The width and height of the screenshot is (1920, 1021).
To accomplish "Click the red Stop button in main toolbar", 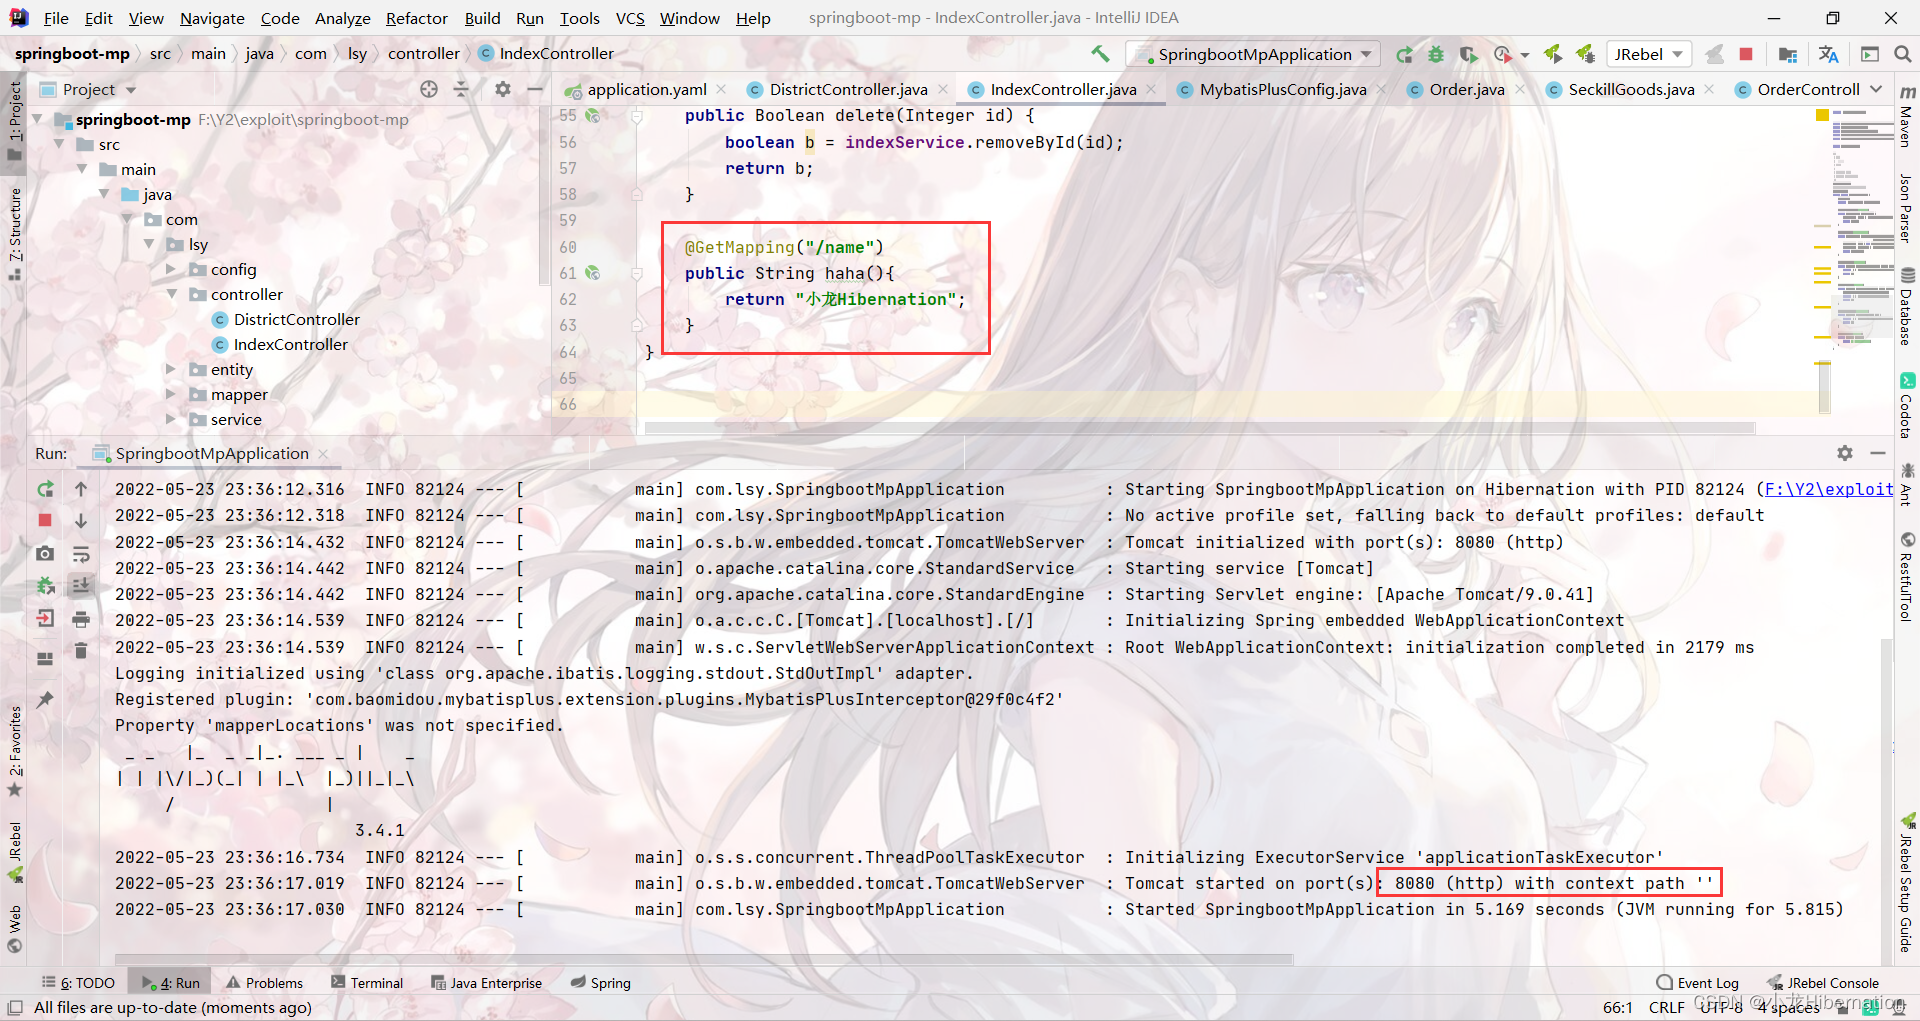I will 1746,54.
